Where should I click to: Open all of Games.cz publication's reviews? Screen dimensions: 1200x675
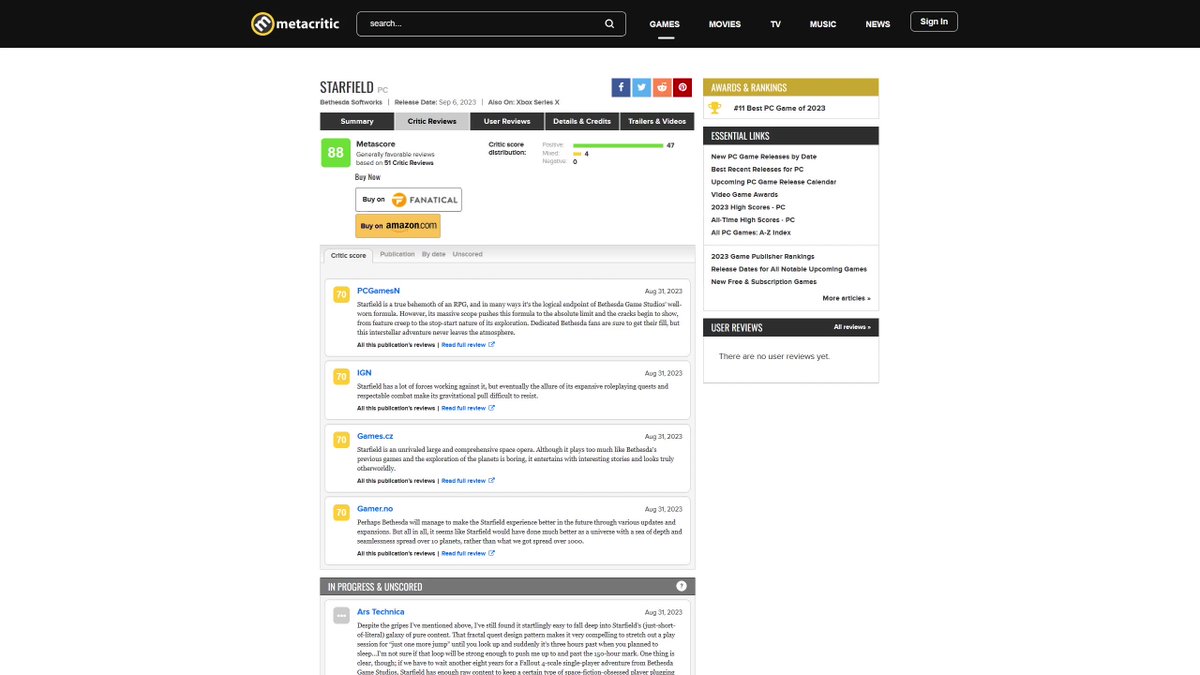(396, 481)
